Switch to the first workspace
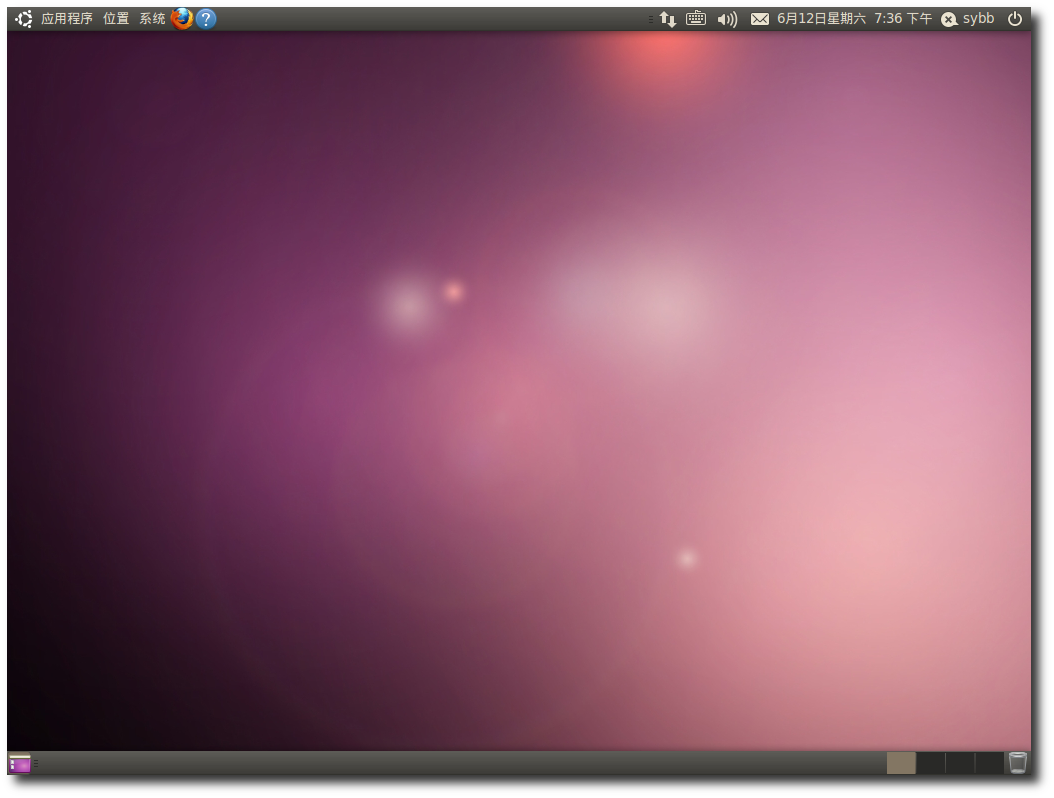 [x=901, y=763]
